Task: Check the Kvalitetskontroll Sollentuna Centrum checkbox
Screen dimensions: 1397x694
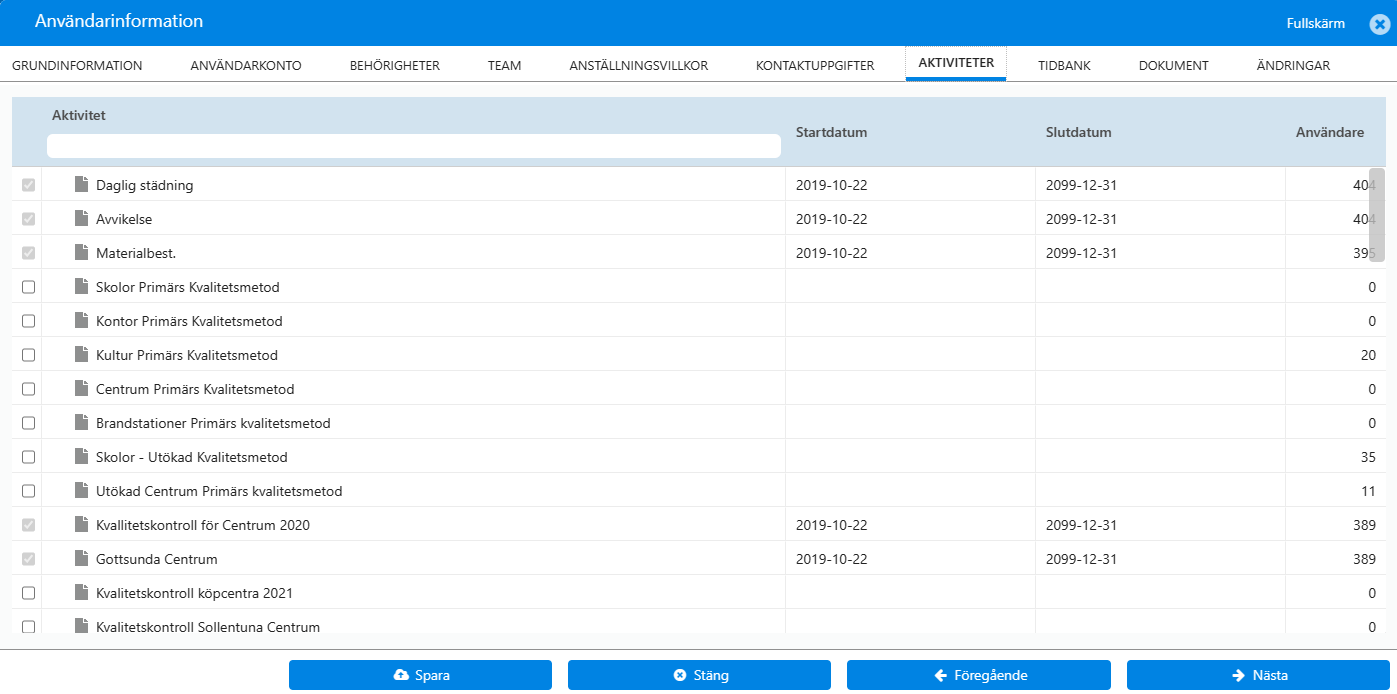Action: pyautogui.click(x=28, y=627)
